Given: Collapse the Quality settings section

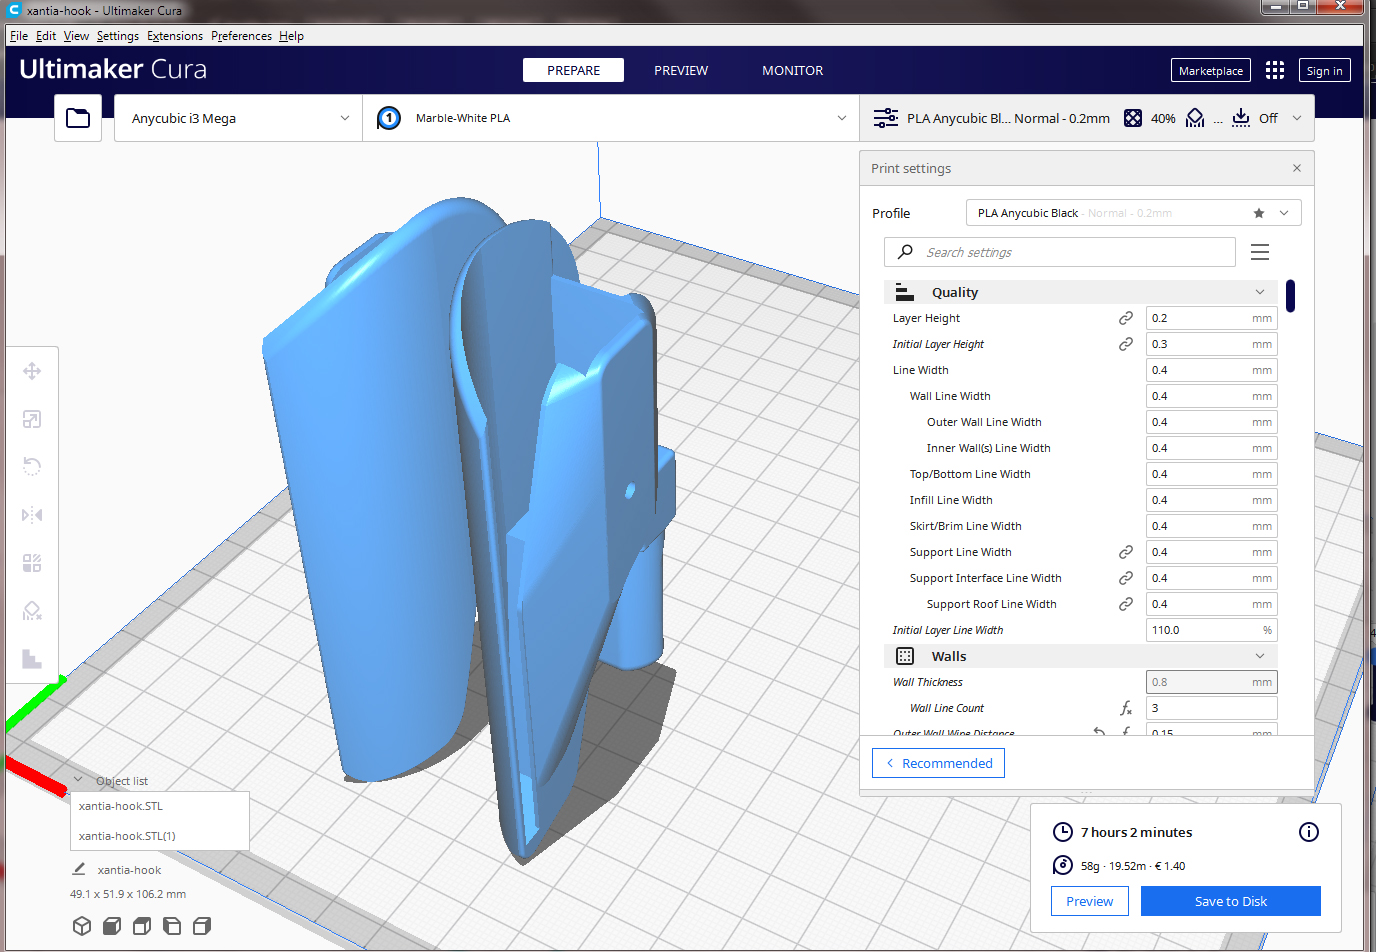Looking at the screenshot, I should tap(1081, 292).
